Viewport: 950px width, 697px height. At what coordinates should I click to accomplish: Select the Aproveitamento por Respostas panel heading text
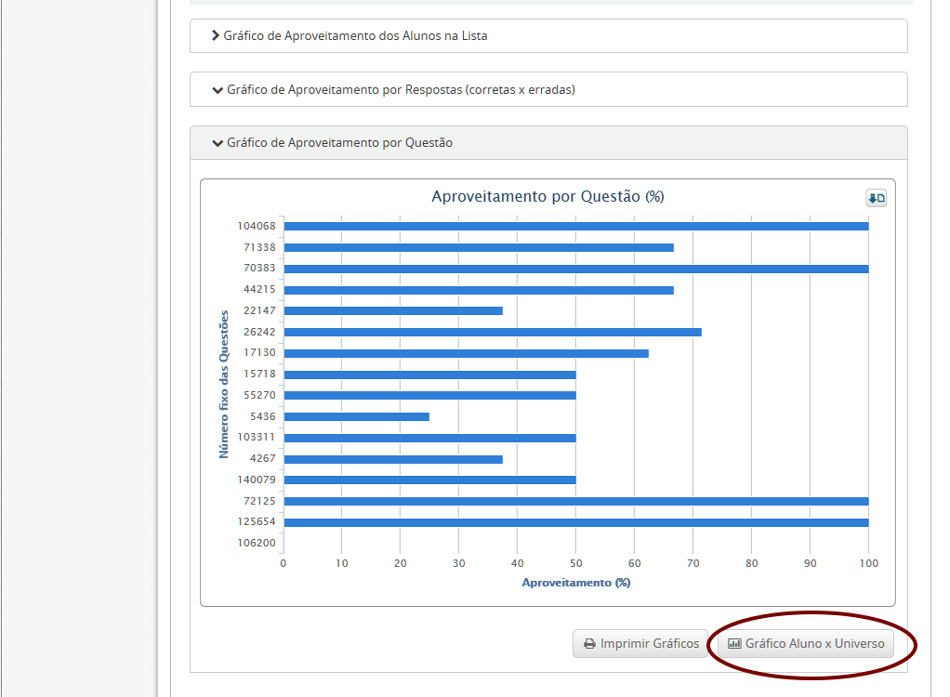pos(400,90)
